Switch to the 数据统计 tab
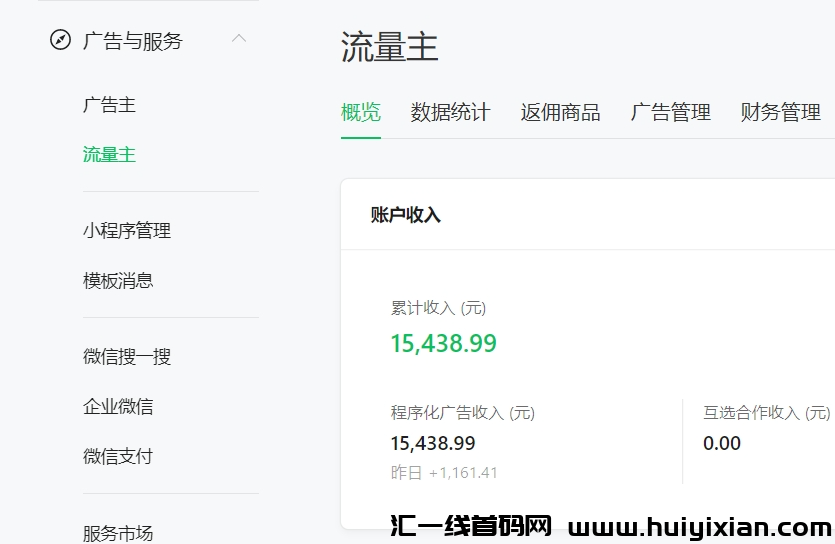Screen dimensions: 835x544 point(450,113)
